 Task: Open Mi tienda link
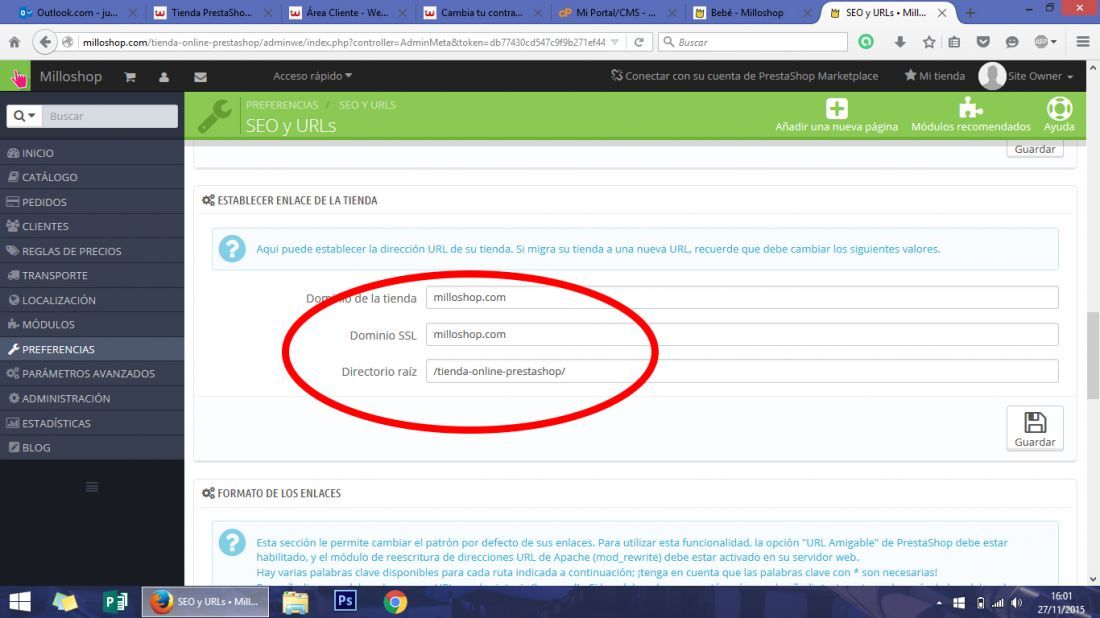(x=934, y=76)
